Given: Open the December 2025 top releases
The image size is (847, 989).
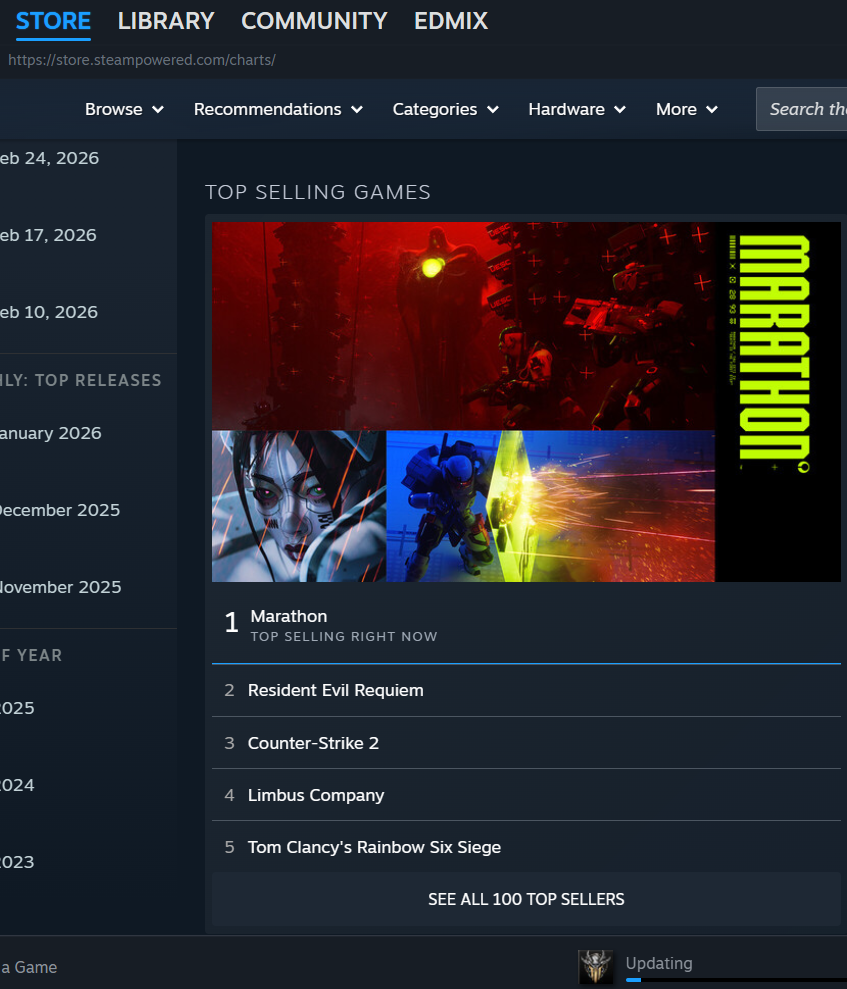Looking at the screenshot, I should pos(60,510).
